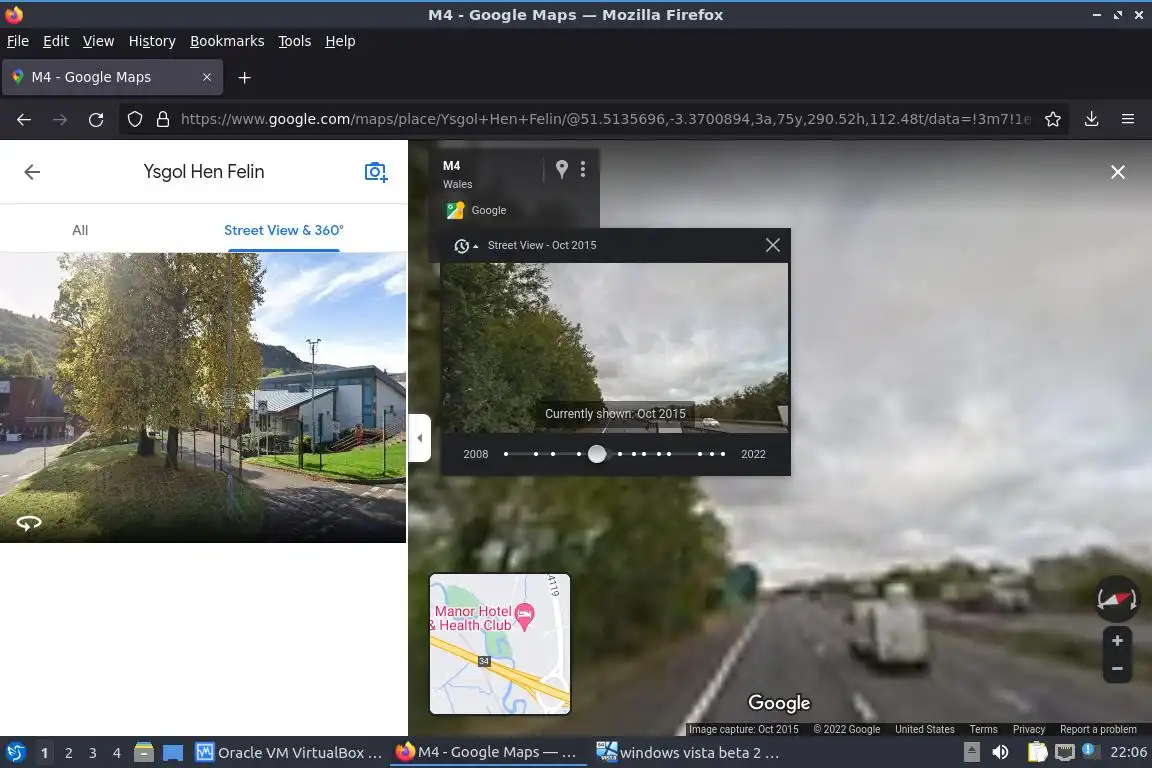Open the File menu
1152x768 pixels.
pos(18,41)
